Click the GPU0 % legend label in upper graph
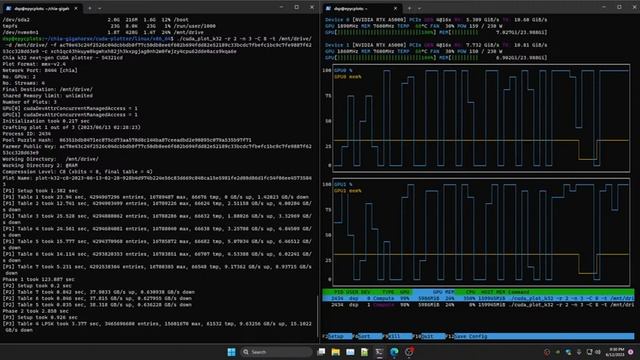Screen dimensions: 640x360 tap(342, 70)
